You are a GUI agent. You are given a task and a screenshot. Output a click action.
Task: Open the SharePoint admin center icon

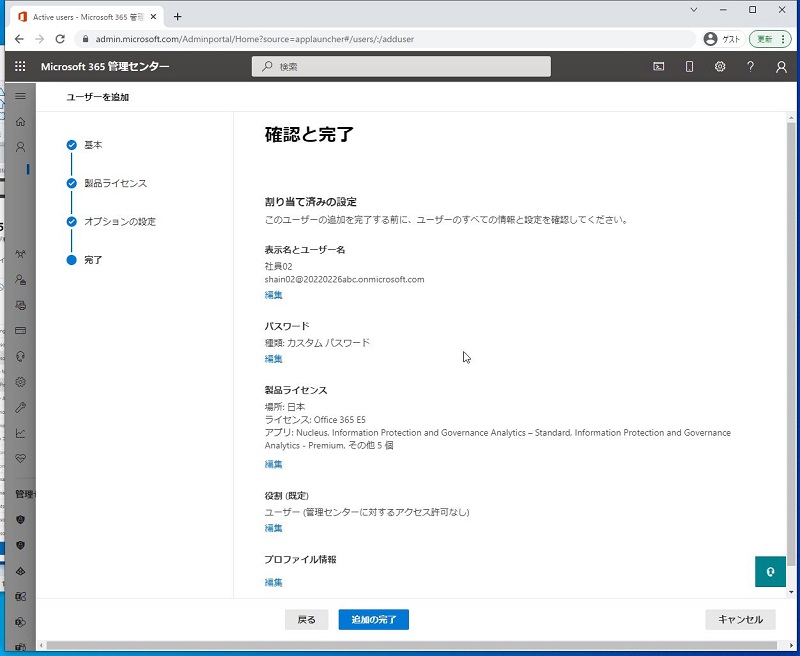(20, 622)
